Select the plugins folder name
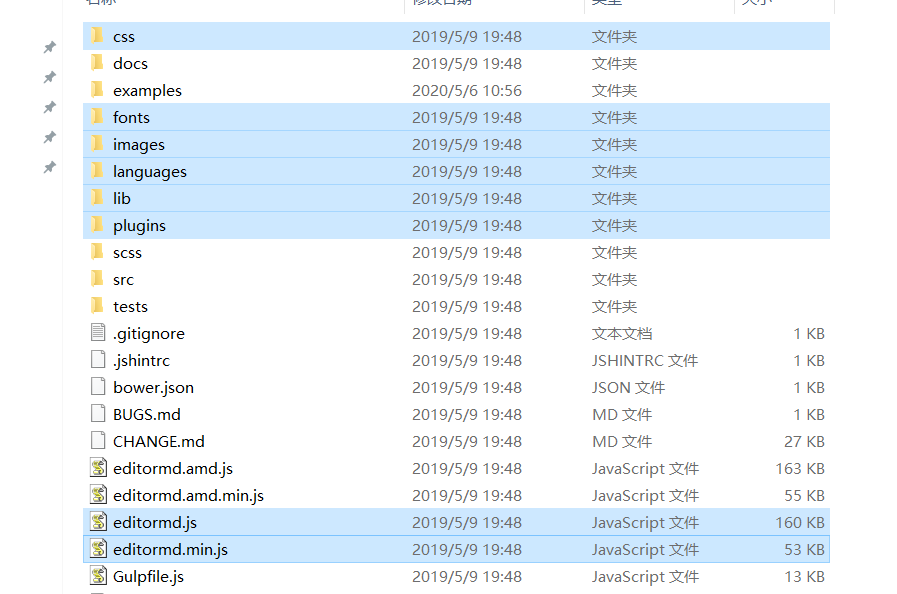This screenshot has height=594, width=897. (140, 225)
